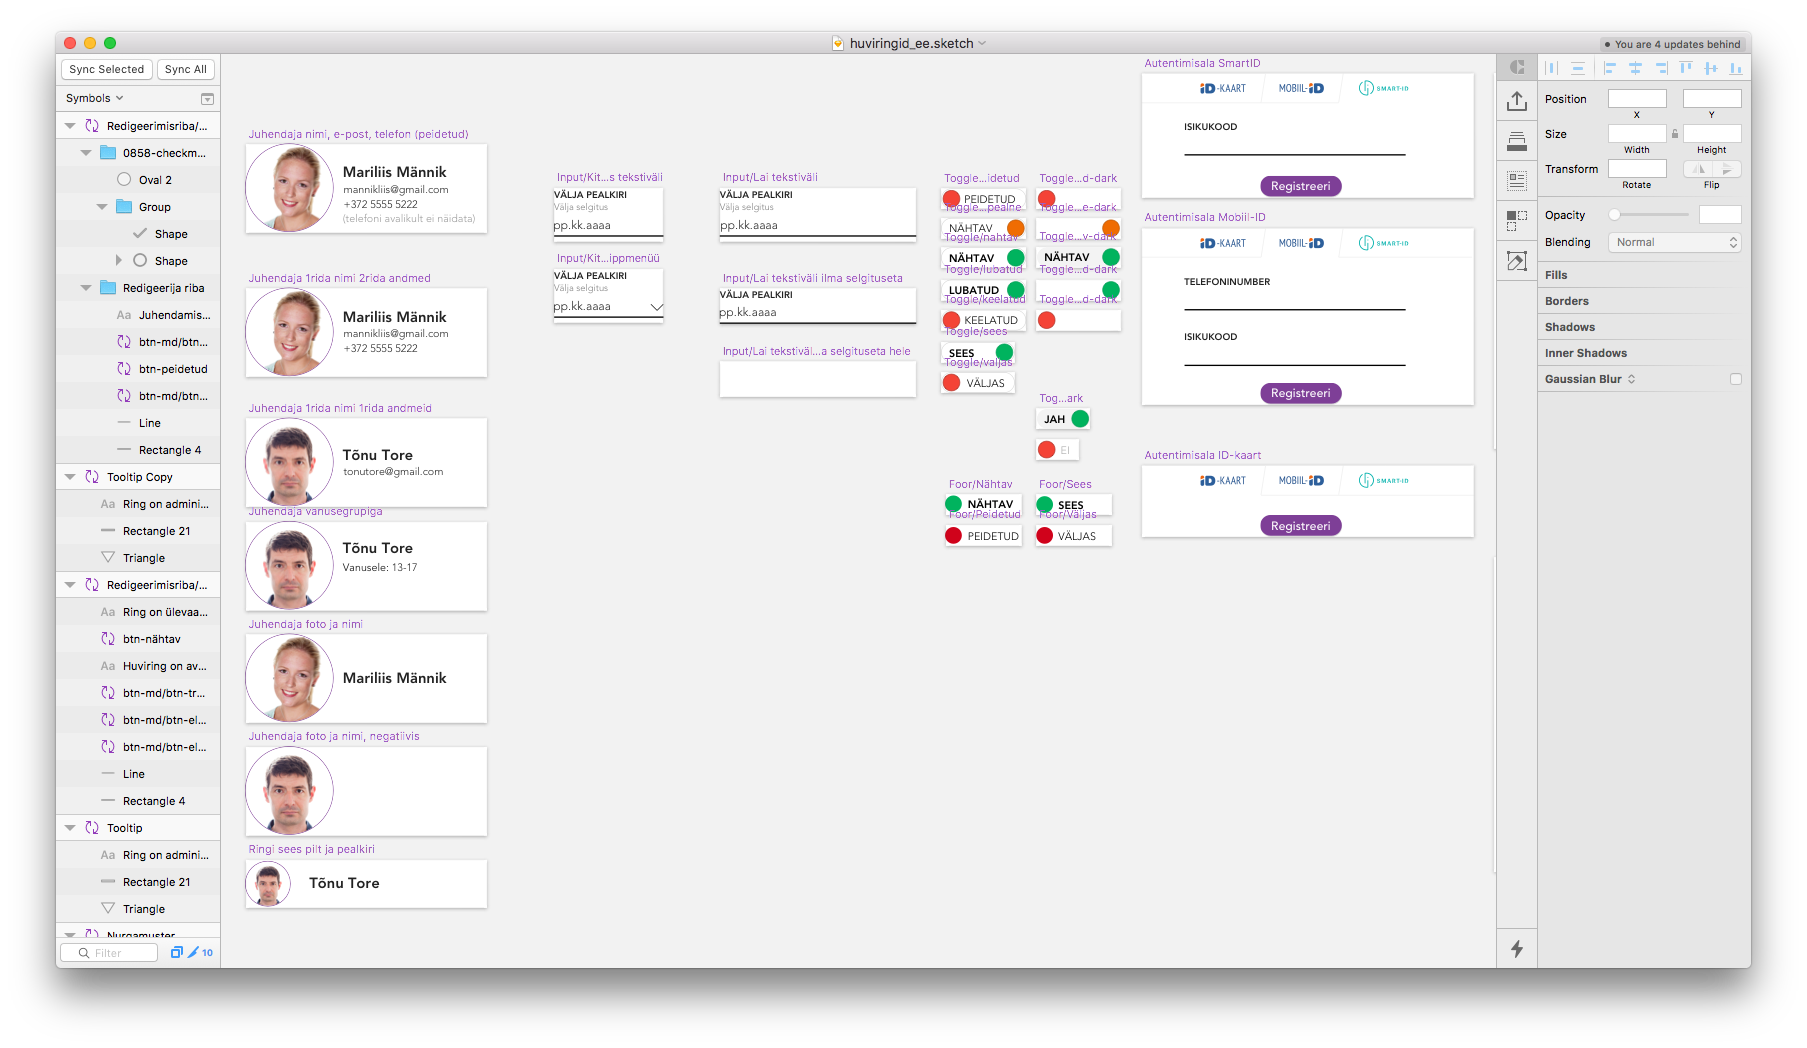Align layers to horizontal center
This screenshot has height=1048, width=1807.
pos(1635,68)
